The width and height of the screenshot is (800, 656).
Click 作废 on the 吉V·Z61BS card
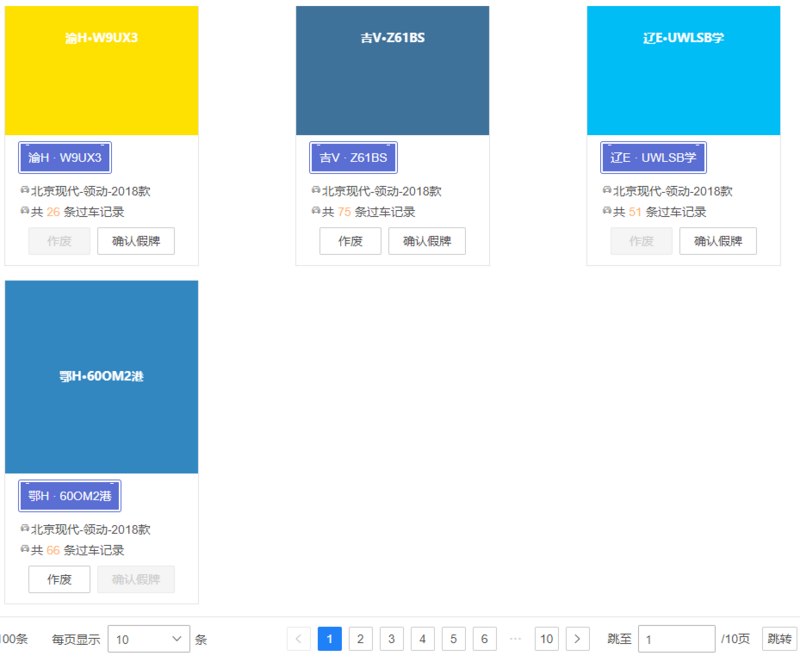coord(351,241)
